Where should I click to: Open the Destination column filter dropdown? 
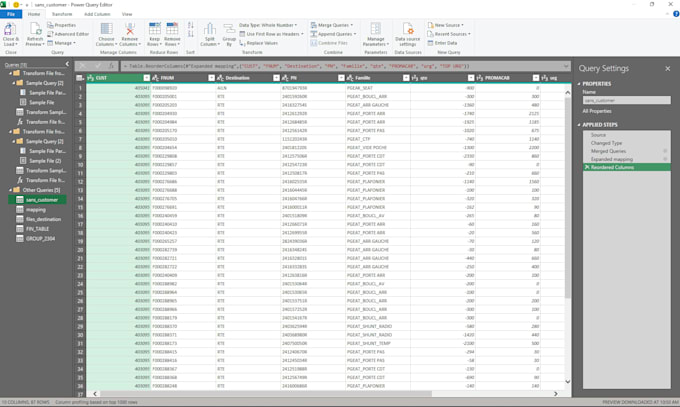(x=276, y=78)
